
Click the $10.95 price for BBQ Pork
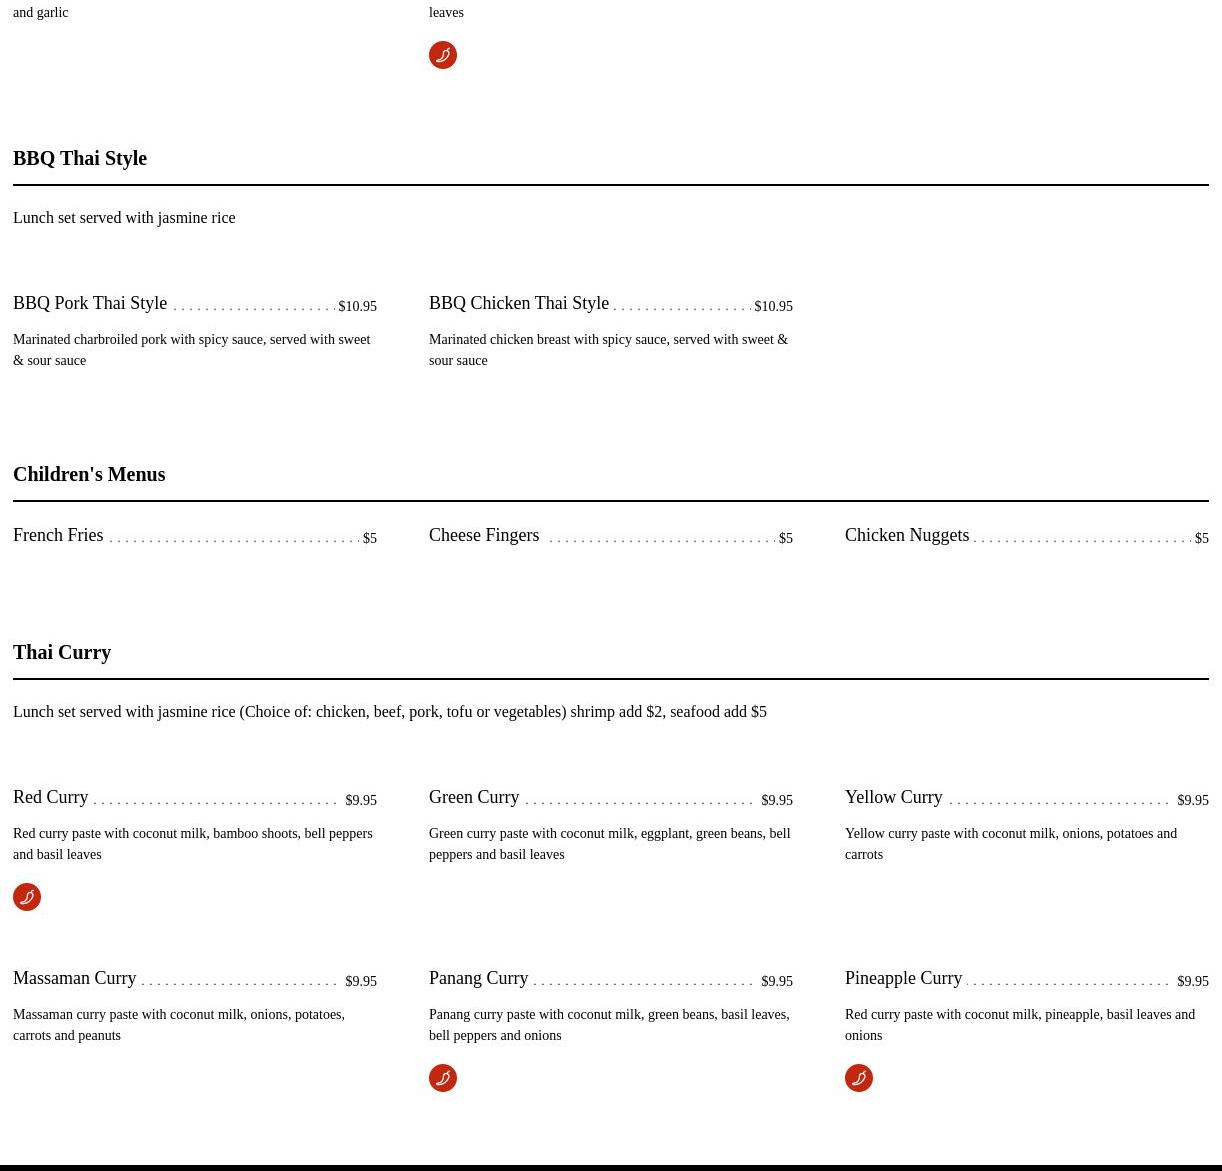click(357, 306)
